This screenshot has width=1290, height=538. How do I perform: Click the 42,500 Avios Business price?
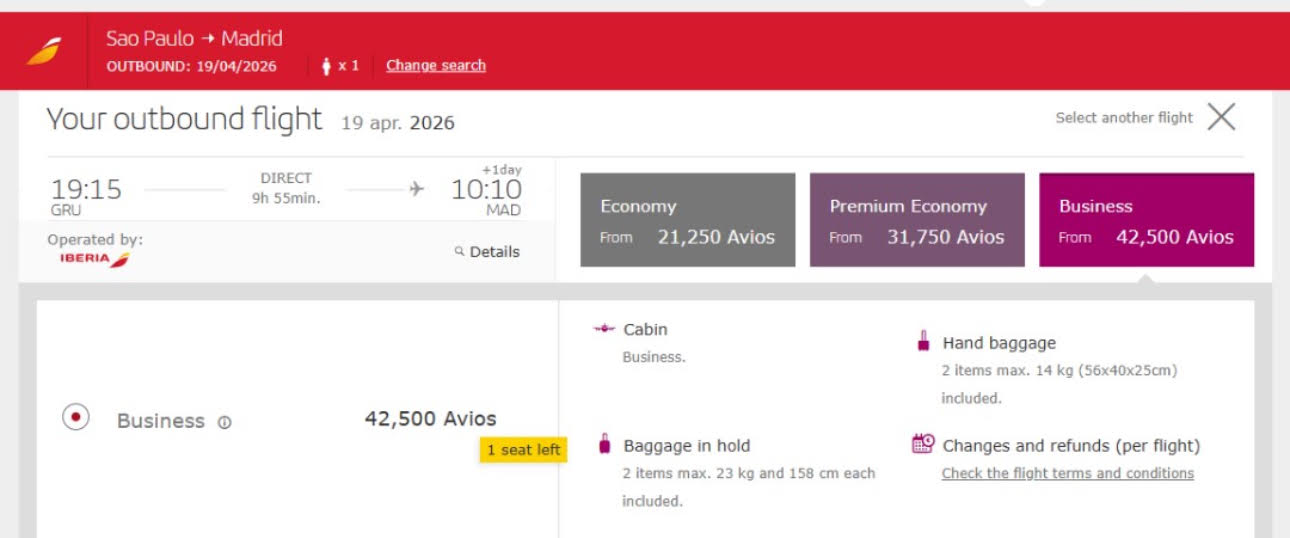point(430,419)
